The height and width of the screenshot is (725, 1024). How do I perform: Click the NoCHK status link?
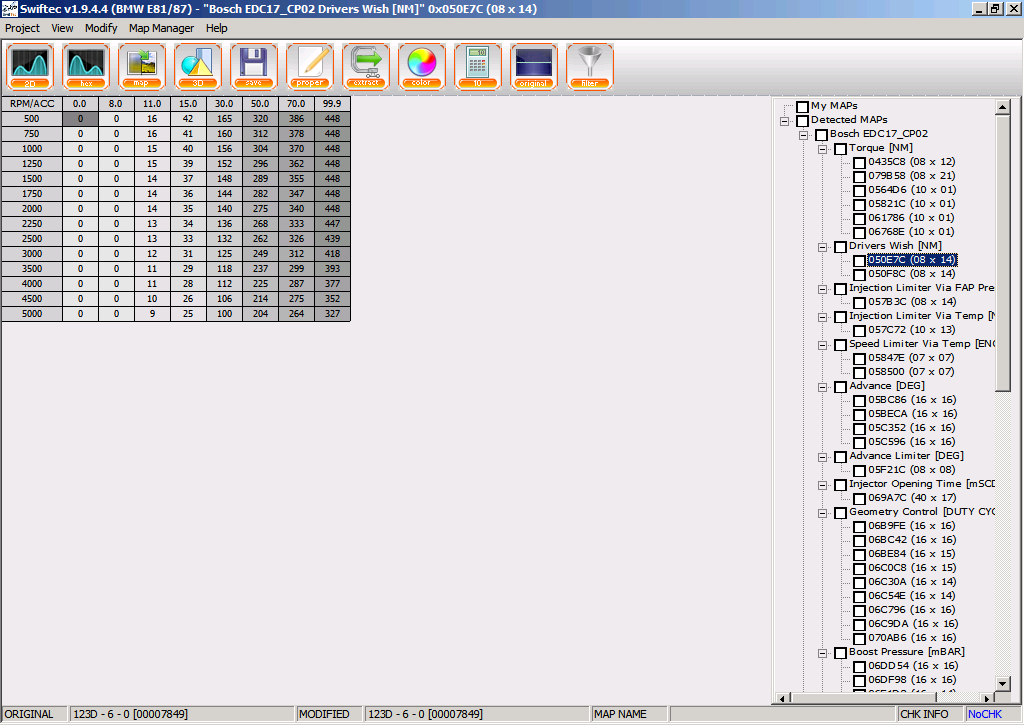984,714
